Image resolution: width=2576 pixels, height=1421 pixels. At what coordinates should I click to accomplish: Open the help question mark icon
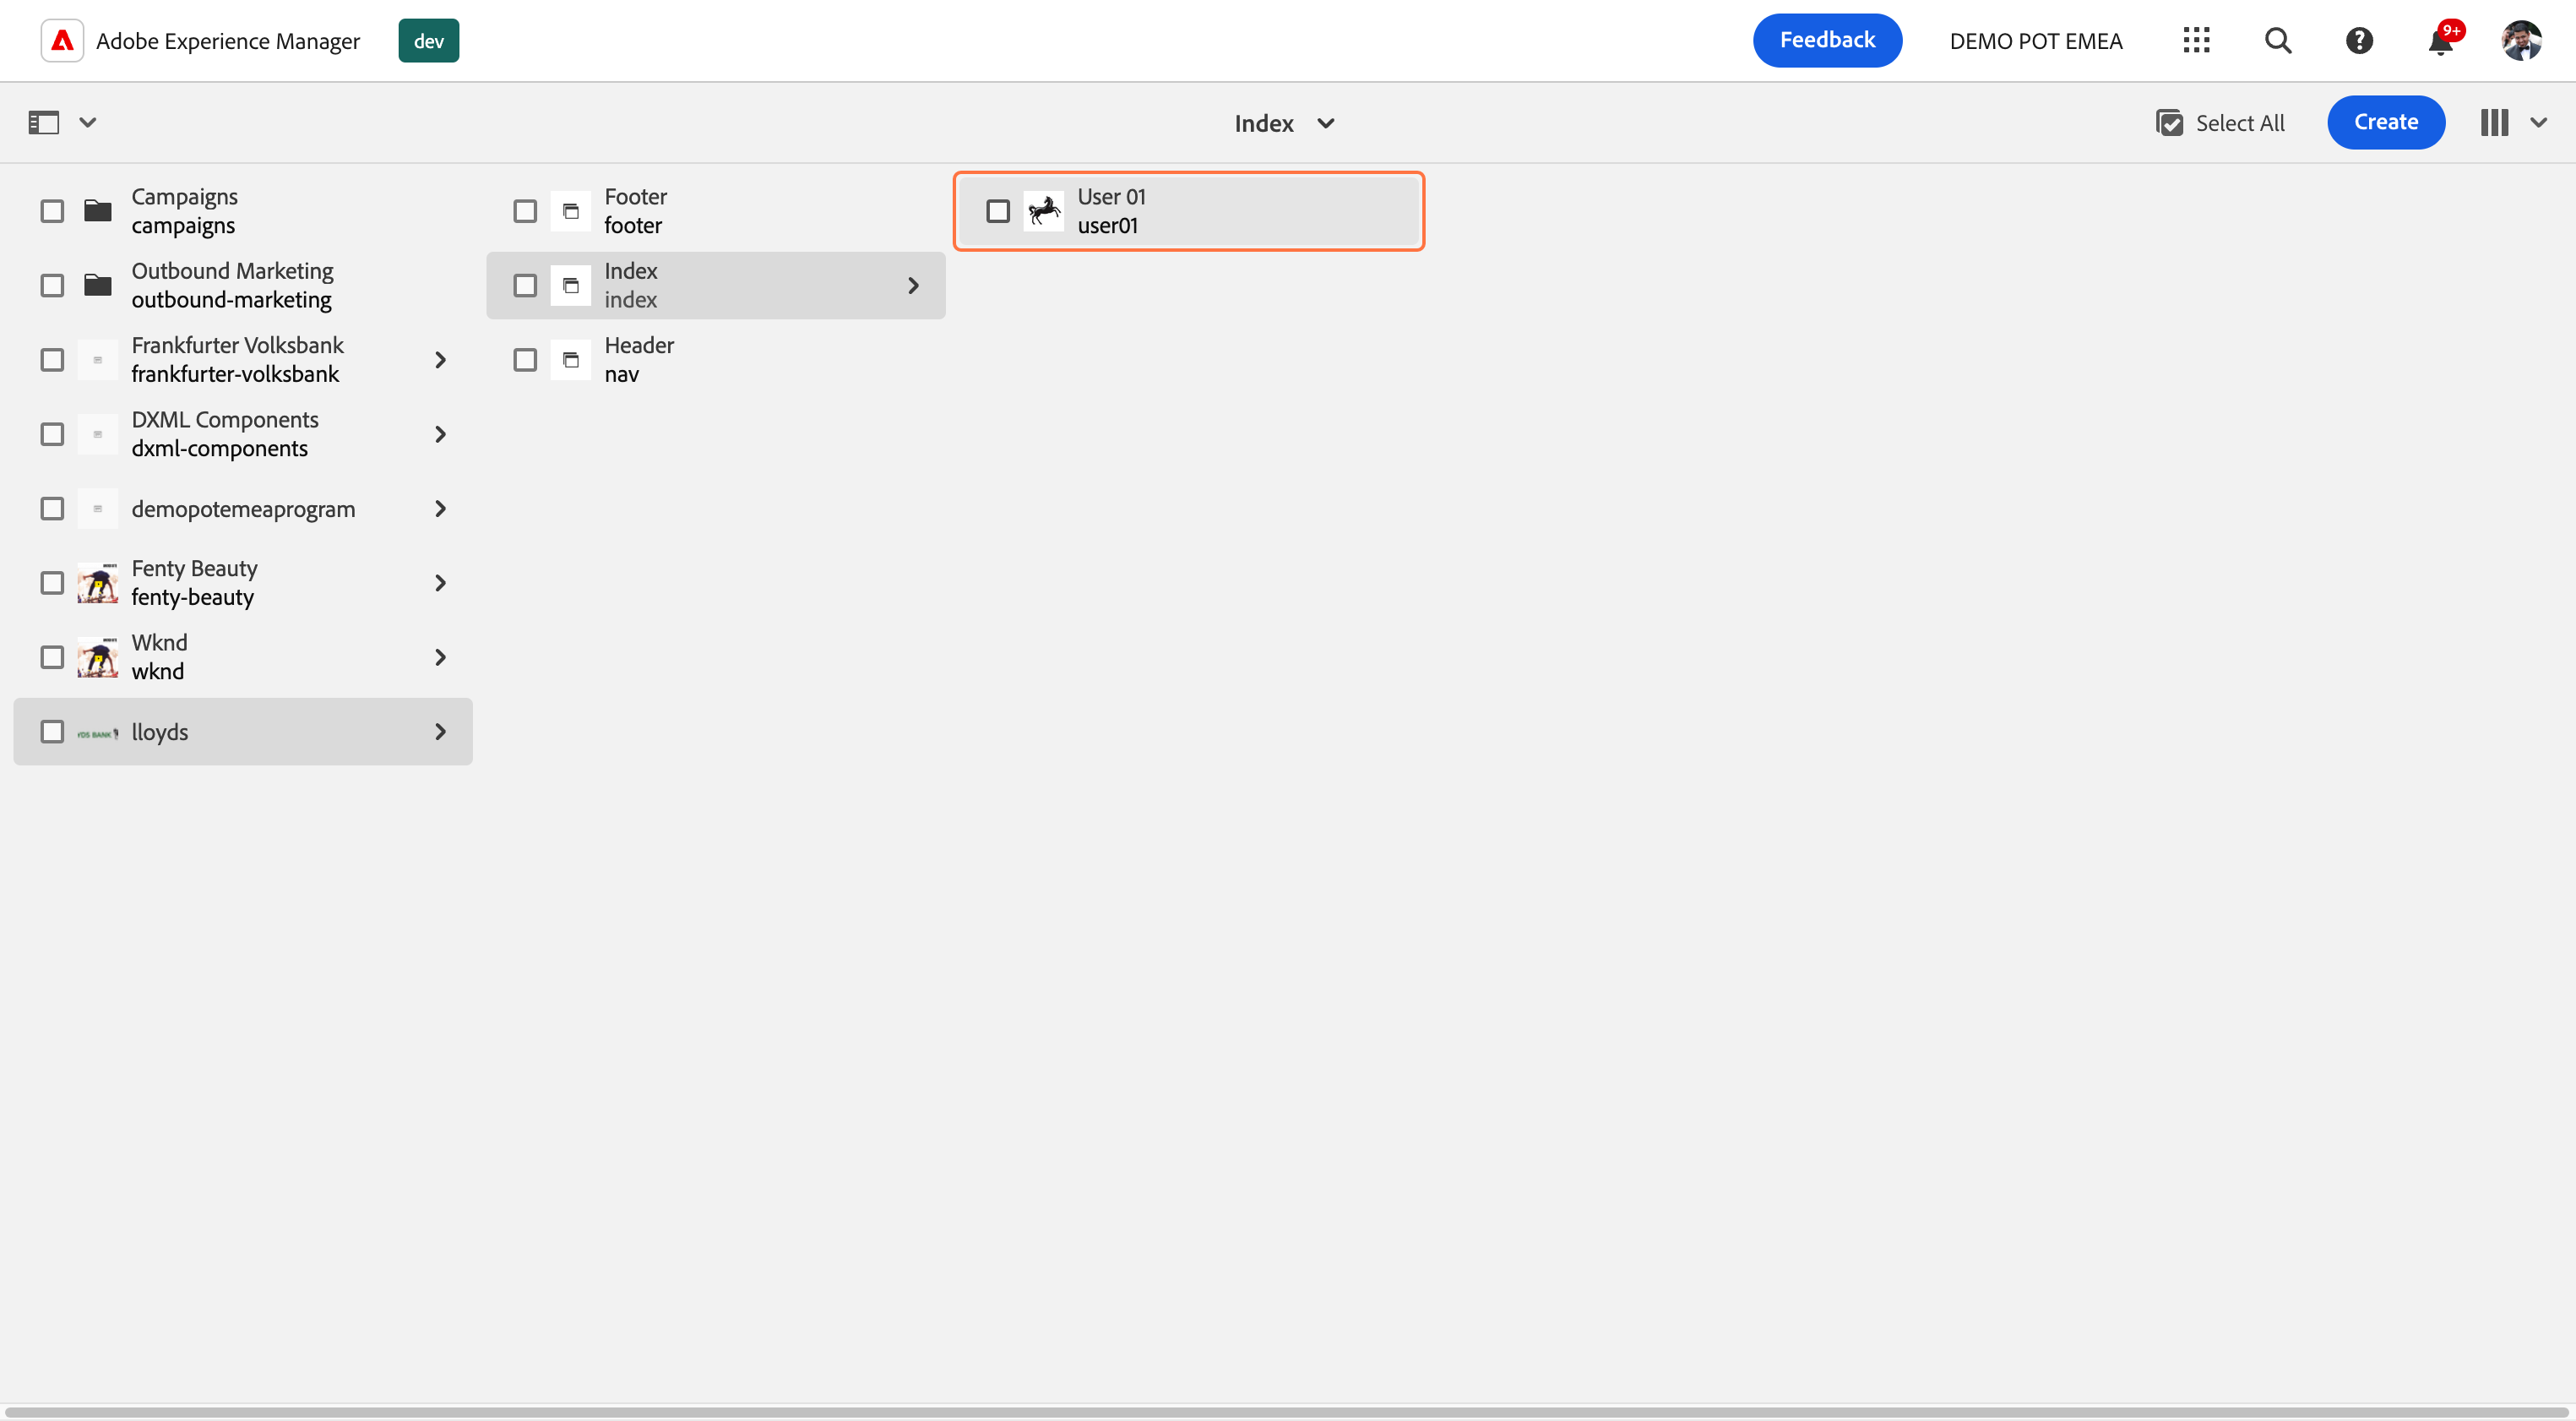(2359, 41)
